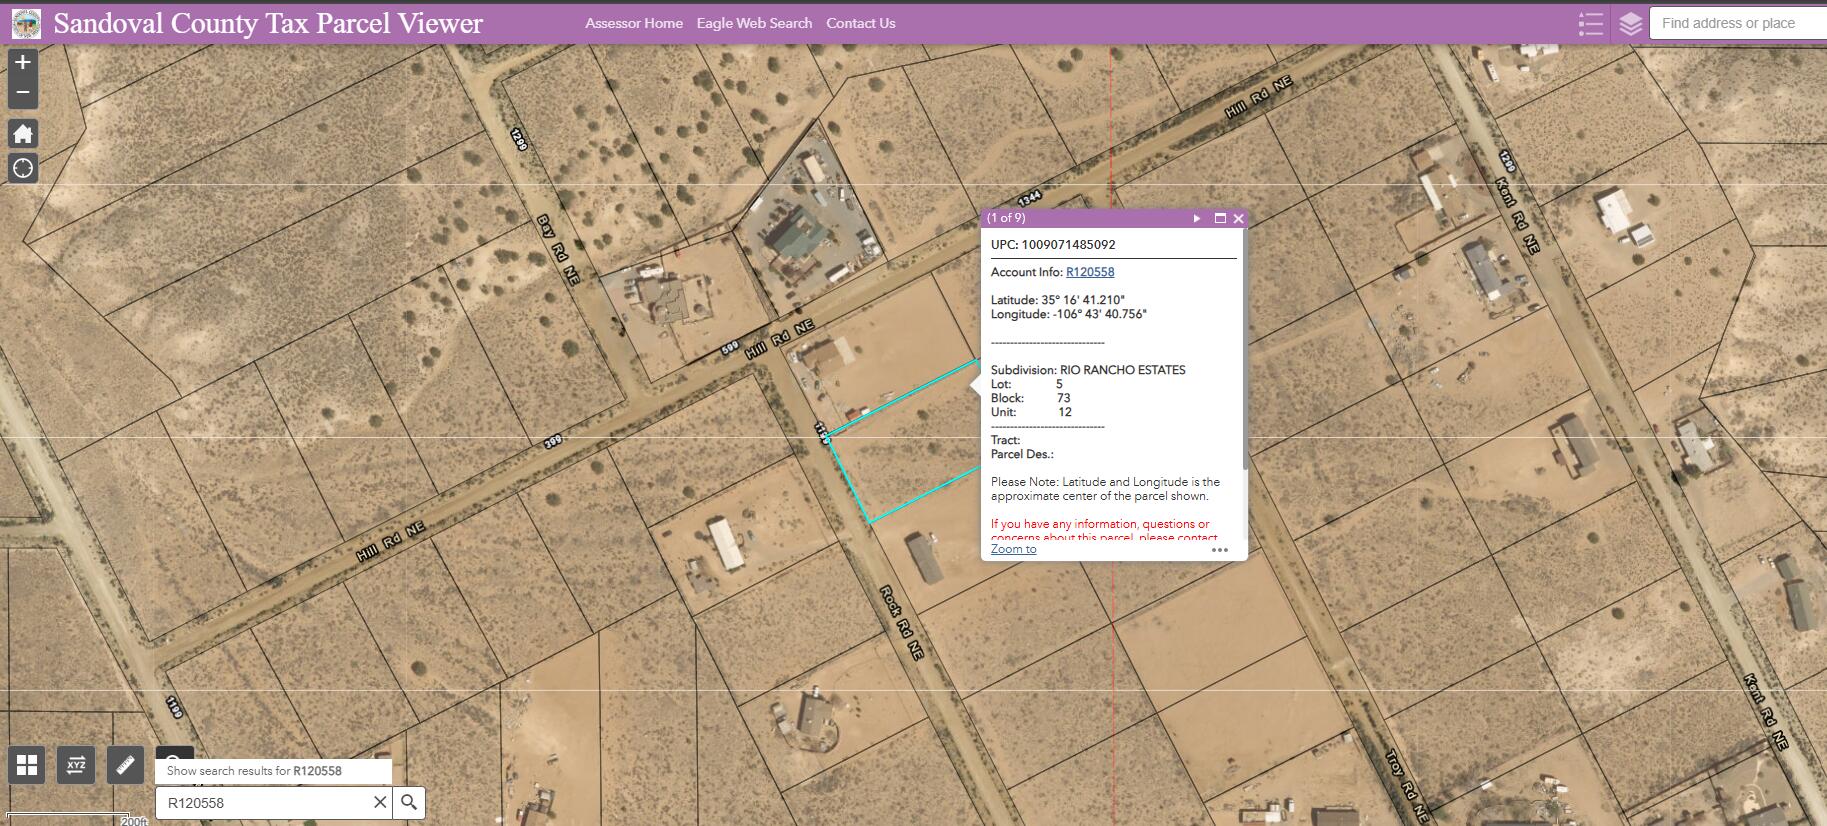Focus the Find address or place field
The image size is (1827, 826).
coord(1739,23)
